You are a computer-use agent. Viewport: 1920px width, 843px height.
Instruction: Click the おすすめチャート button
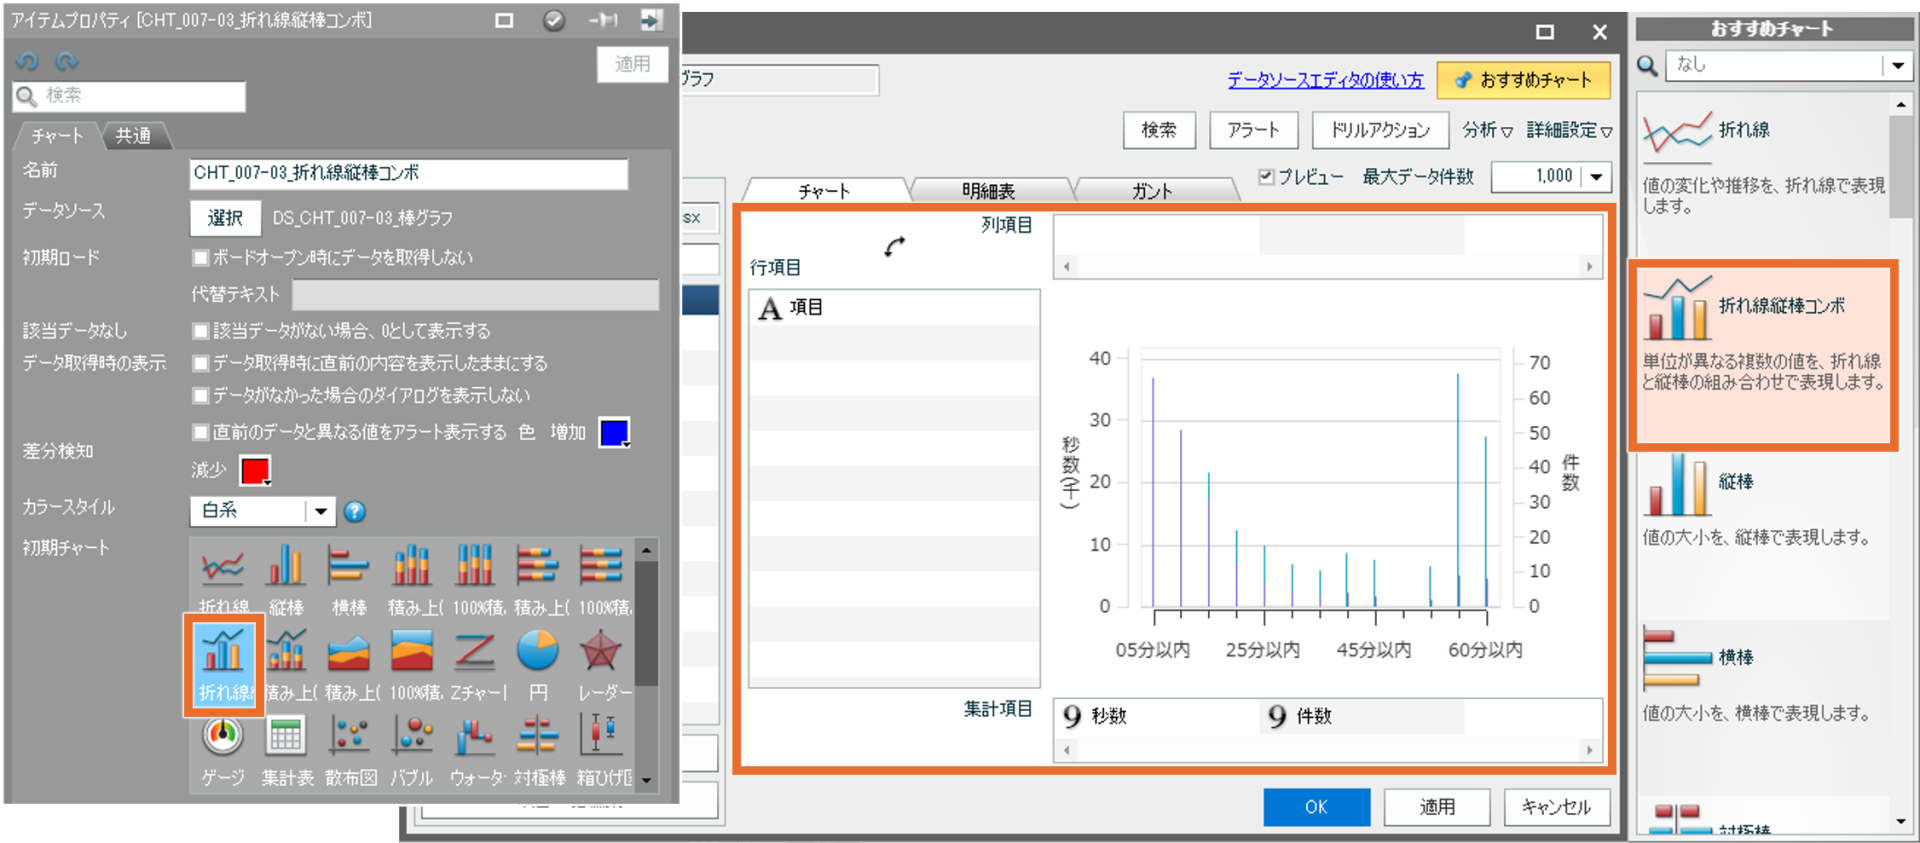(1523, 80)
